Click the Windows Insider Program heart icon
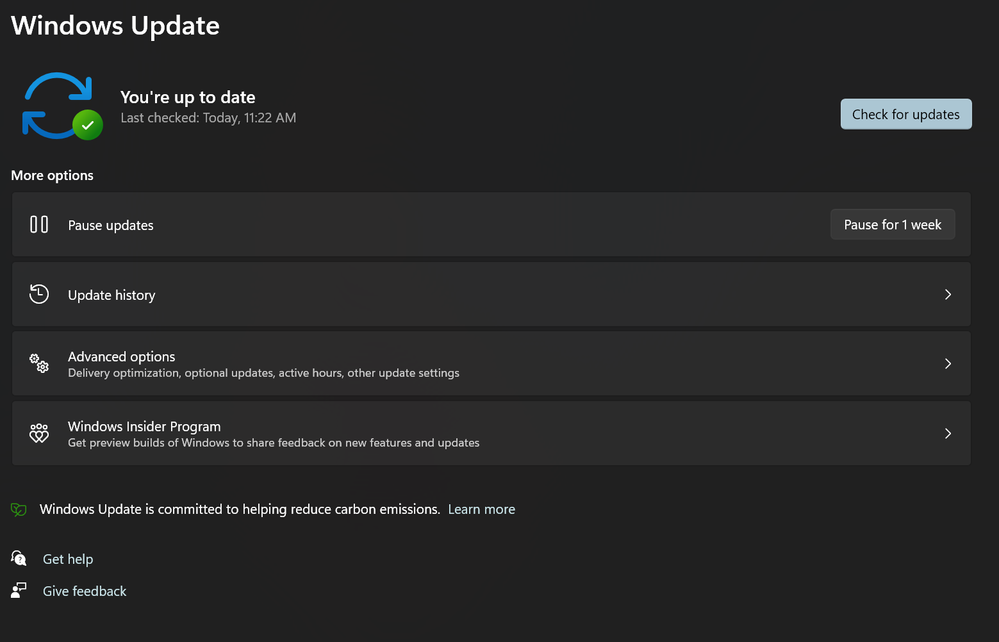The width and height of the screenshot is (999, 642). coord(38,433)
